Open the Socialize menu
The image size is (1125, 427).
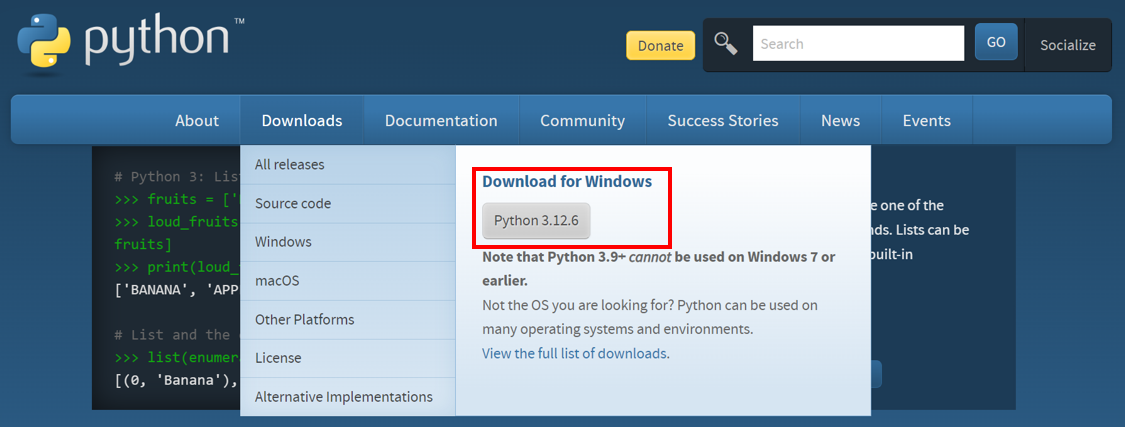[x=1067, y=45]
